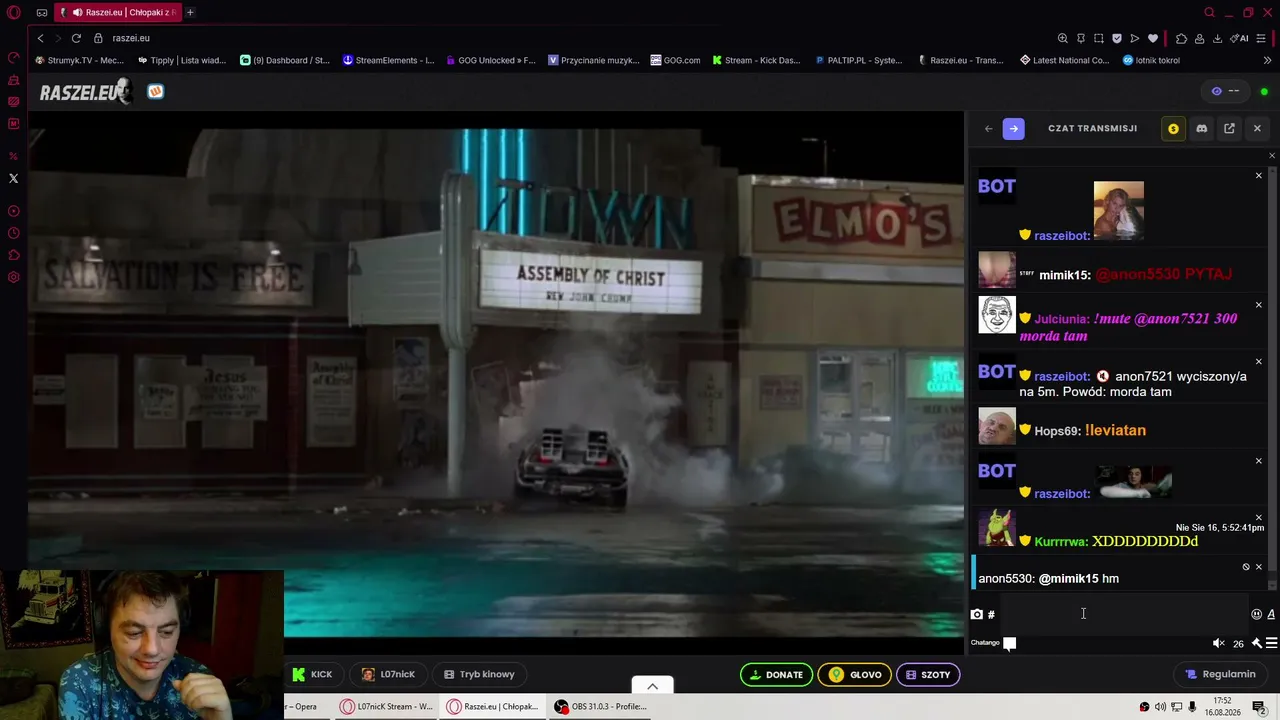
Task: Dismiss the anon5530 chat message
Action: 1259,567
